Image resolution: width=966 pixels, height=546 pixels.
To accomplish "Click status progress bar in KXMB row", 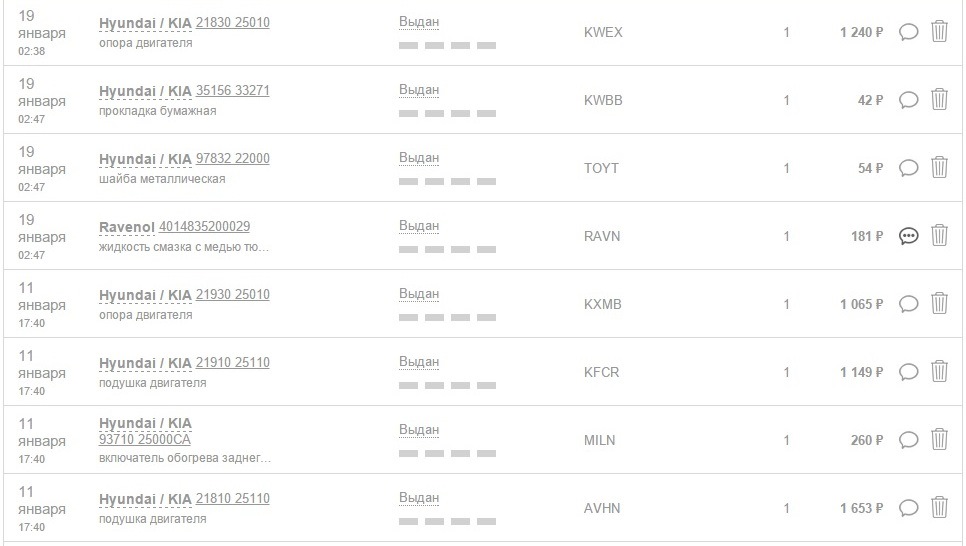I will tap(447, 317).
